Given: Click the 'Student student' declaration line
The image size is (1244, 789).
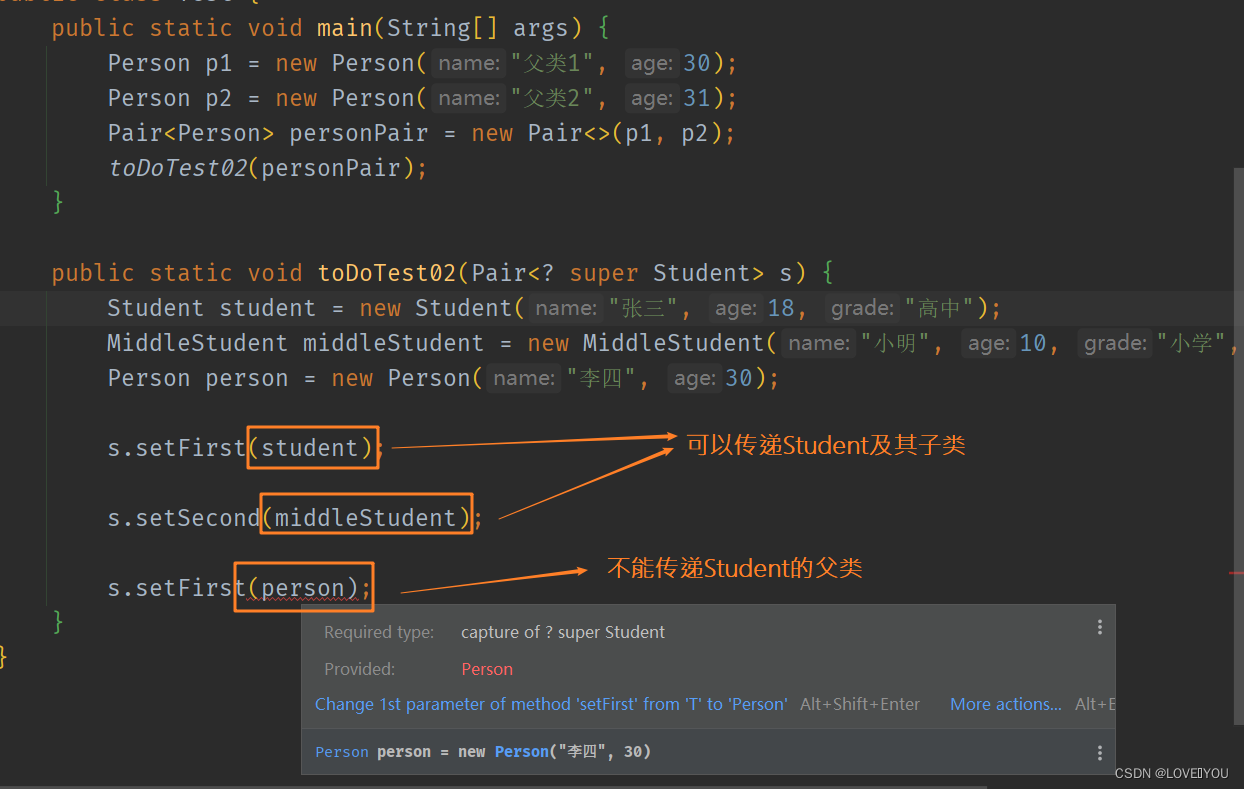Looking at the screenshot, I should click(554, 308).
